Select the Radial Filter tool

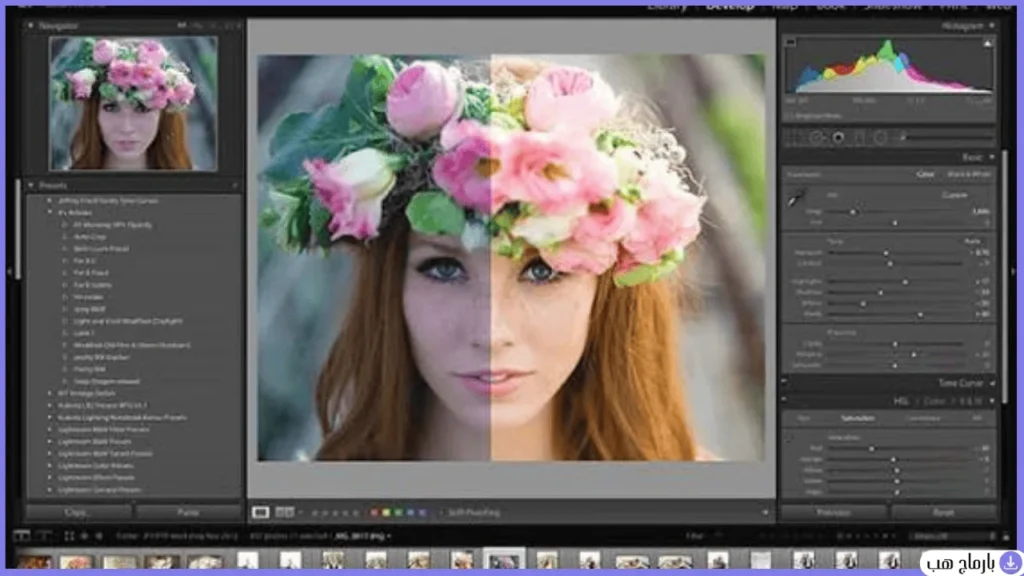tap(880, 138)
